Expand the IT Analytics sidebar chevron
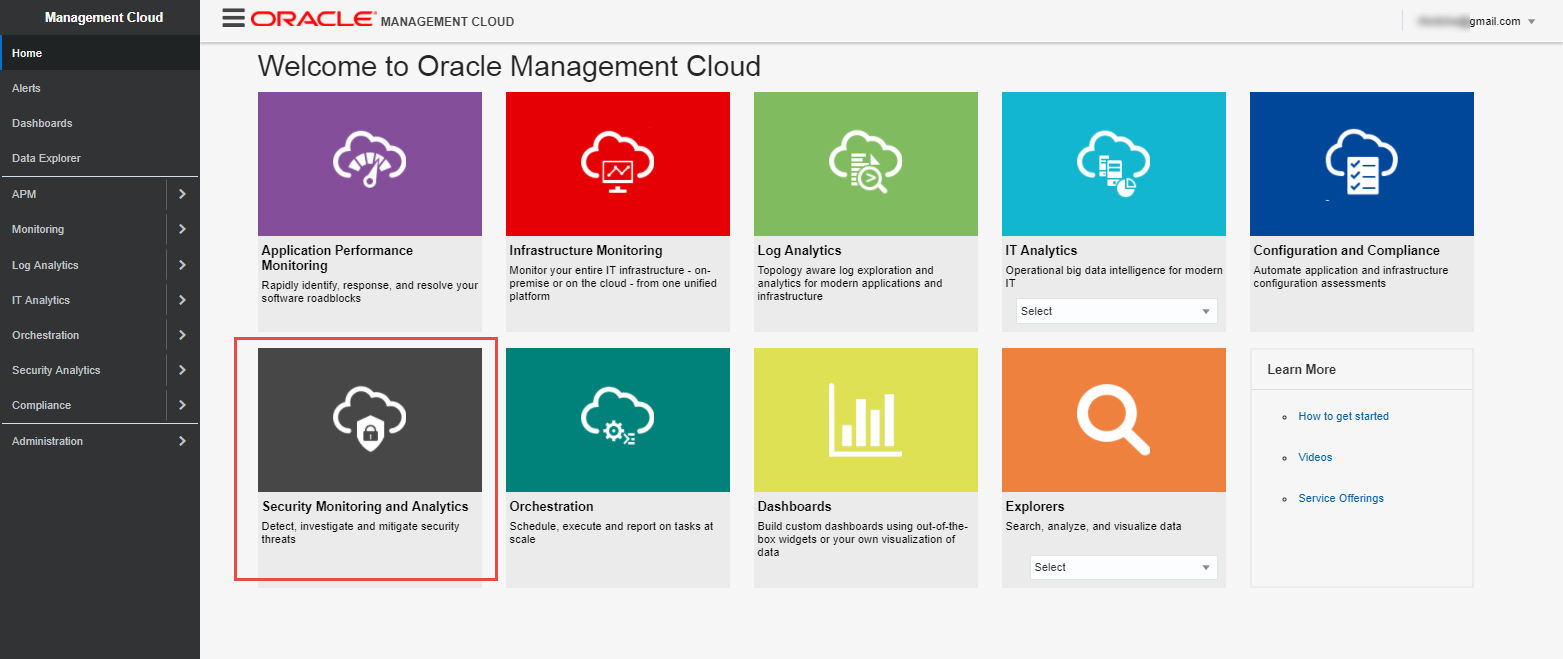Image resolution: width=1563 pixels, height=659 pixels. [182, 300]
